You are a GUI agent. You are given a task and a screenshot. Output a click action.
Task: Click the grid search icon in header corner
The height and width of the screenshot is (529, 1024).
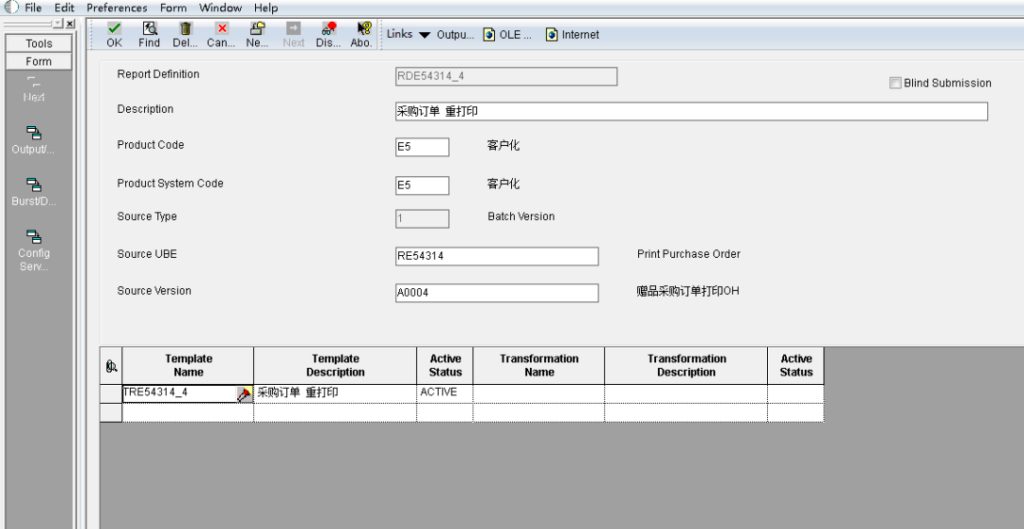tap(111, 366)
